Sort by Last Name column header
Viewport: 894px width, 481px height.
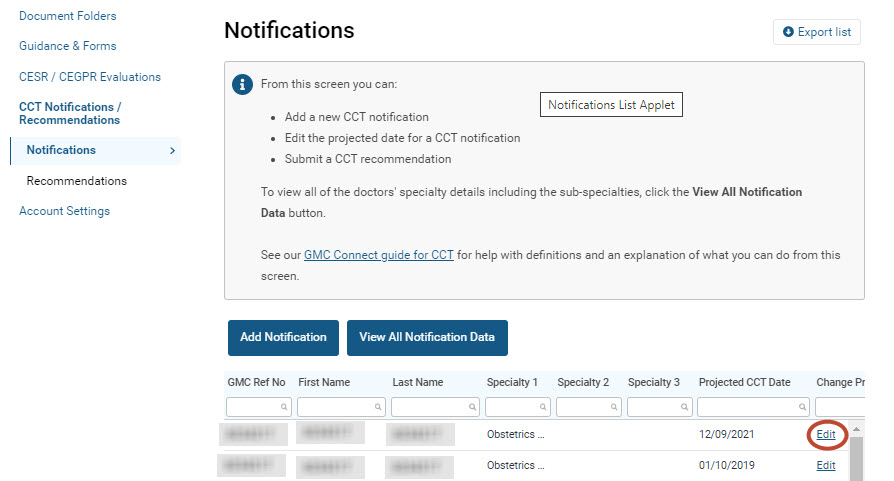pyautogui.click(x=417, y=382)
